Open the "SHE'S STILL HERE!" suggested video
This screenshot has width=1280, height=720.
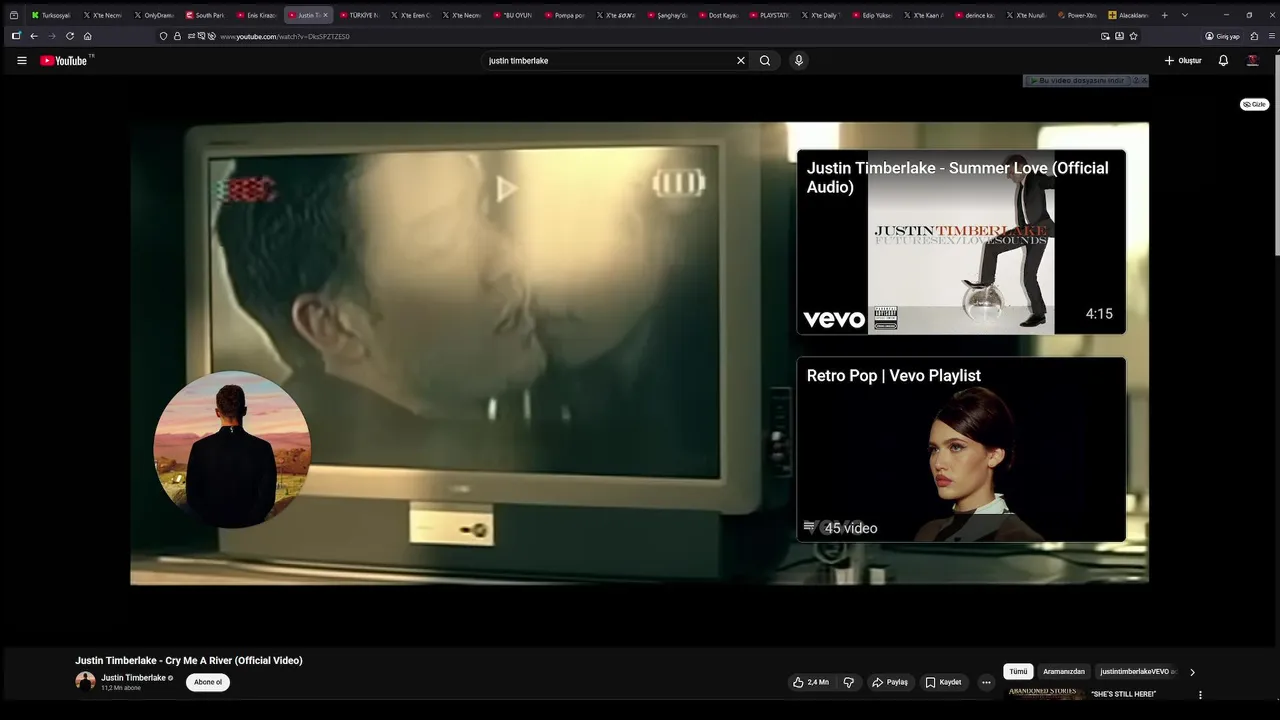(1123, 694)
